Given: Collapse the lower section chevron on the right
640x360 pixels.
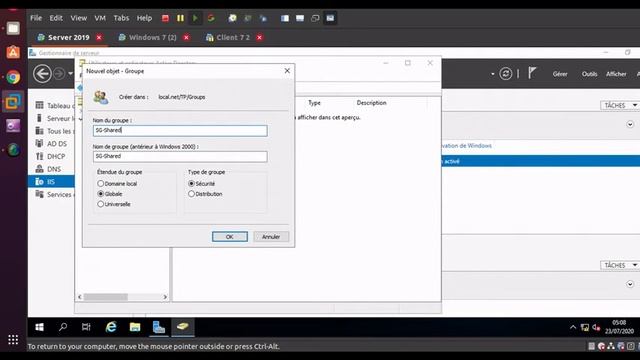Looking at the screenshot, I should (x=630, y=284).
